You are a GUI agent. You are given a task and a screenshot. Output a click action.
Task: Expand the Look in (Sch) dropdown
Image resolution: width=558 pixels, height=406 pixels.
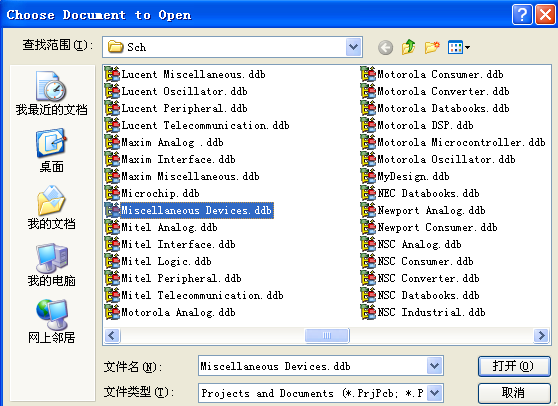[353, 47]
